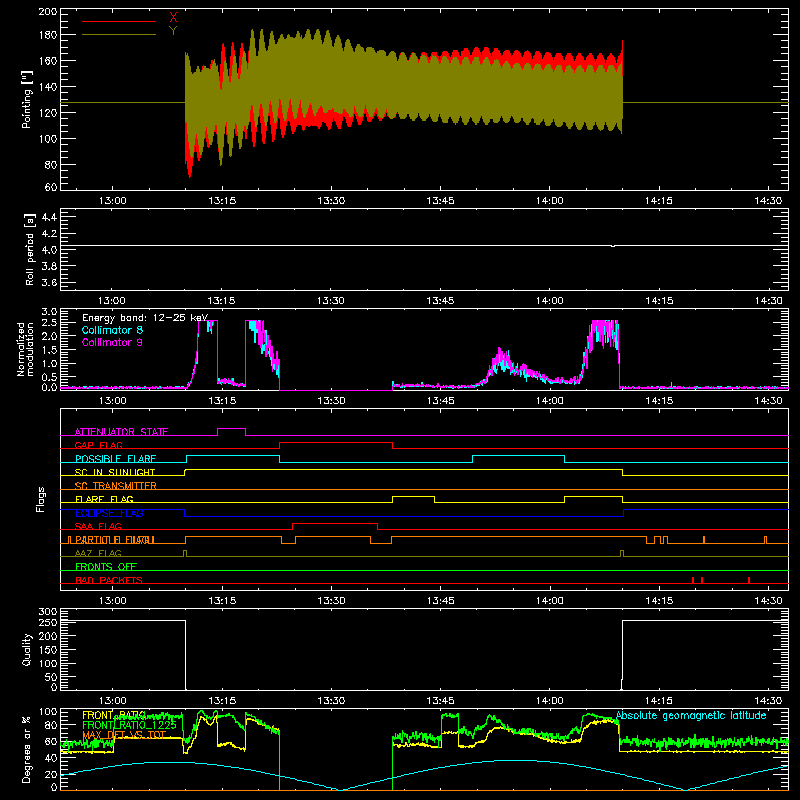Click 13:15 time label under Pointing plot
The width and height of the screenshot is (800, 800).
pos(222,201)
